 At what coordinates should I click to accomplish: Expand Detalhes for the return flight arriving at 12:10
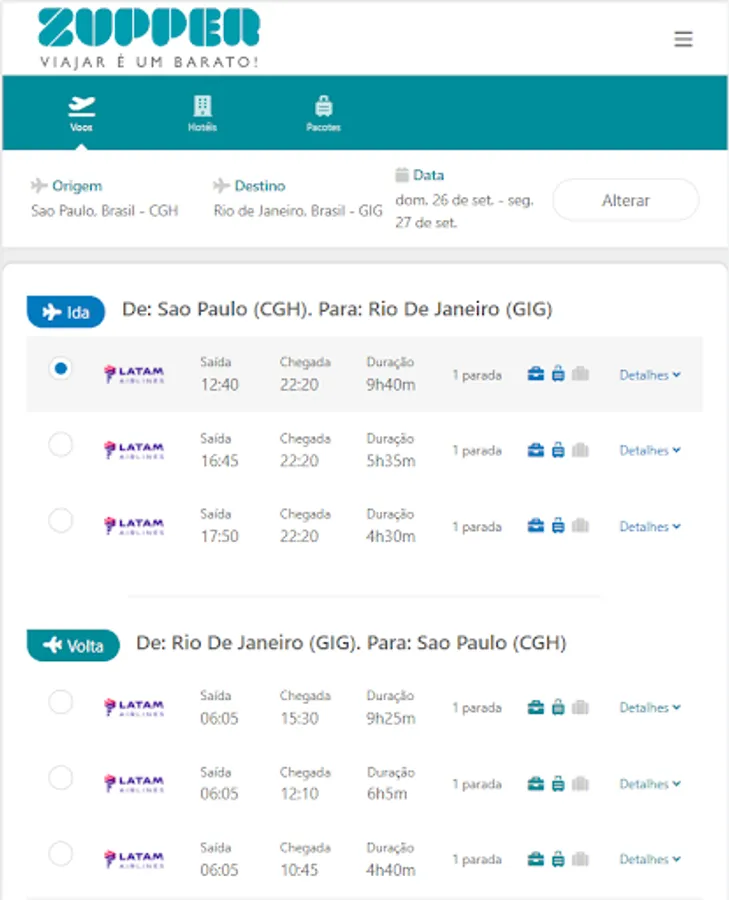649,785
